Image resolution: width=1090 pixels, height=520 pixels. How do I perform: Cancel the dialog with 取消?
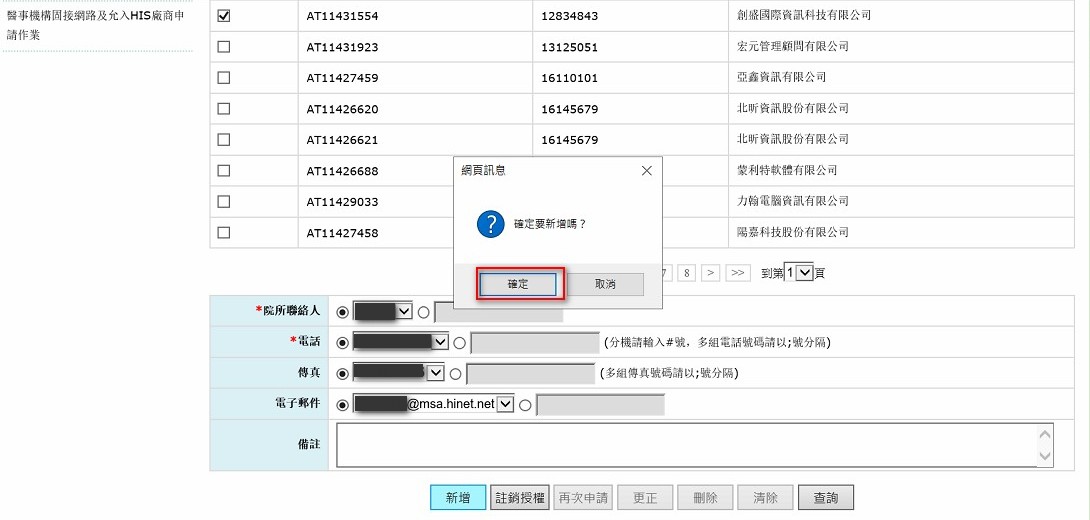tap(605, 284)
